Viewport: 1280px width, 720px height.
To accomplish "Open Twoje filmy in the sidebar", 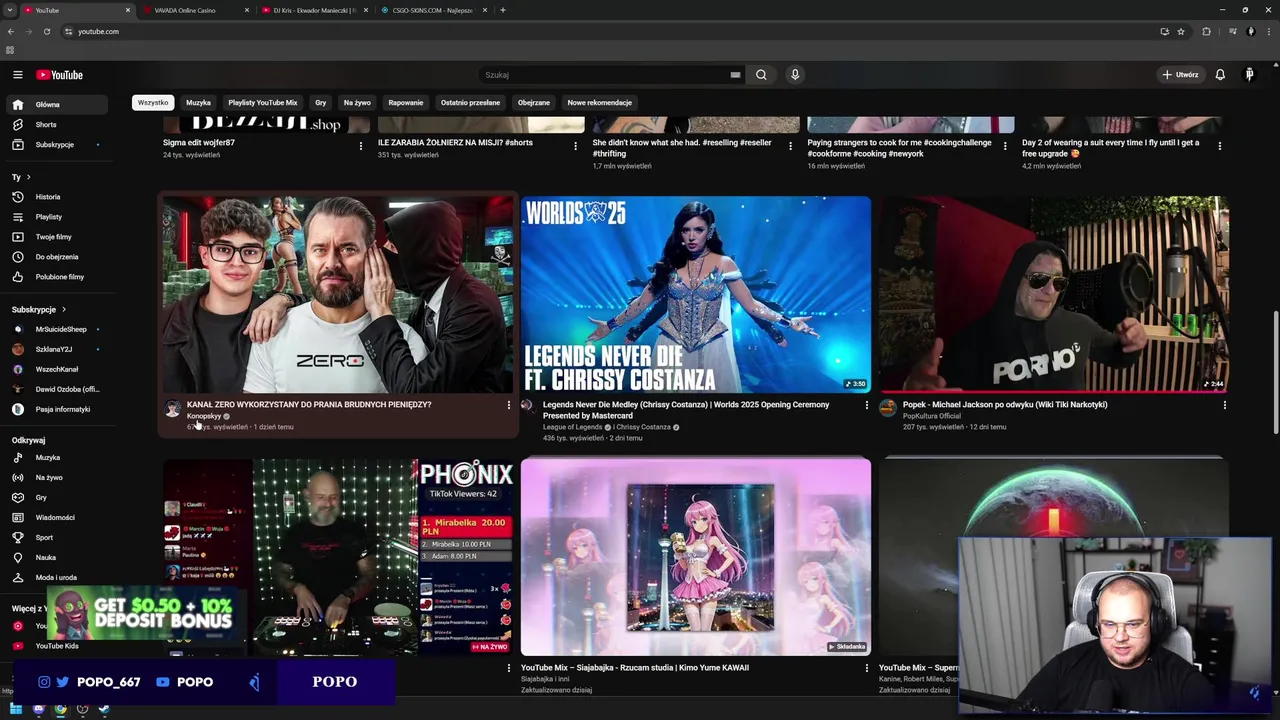I will point(56,237).
